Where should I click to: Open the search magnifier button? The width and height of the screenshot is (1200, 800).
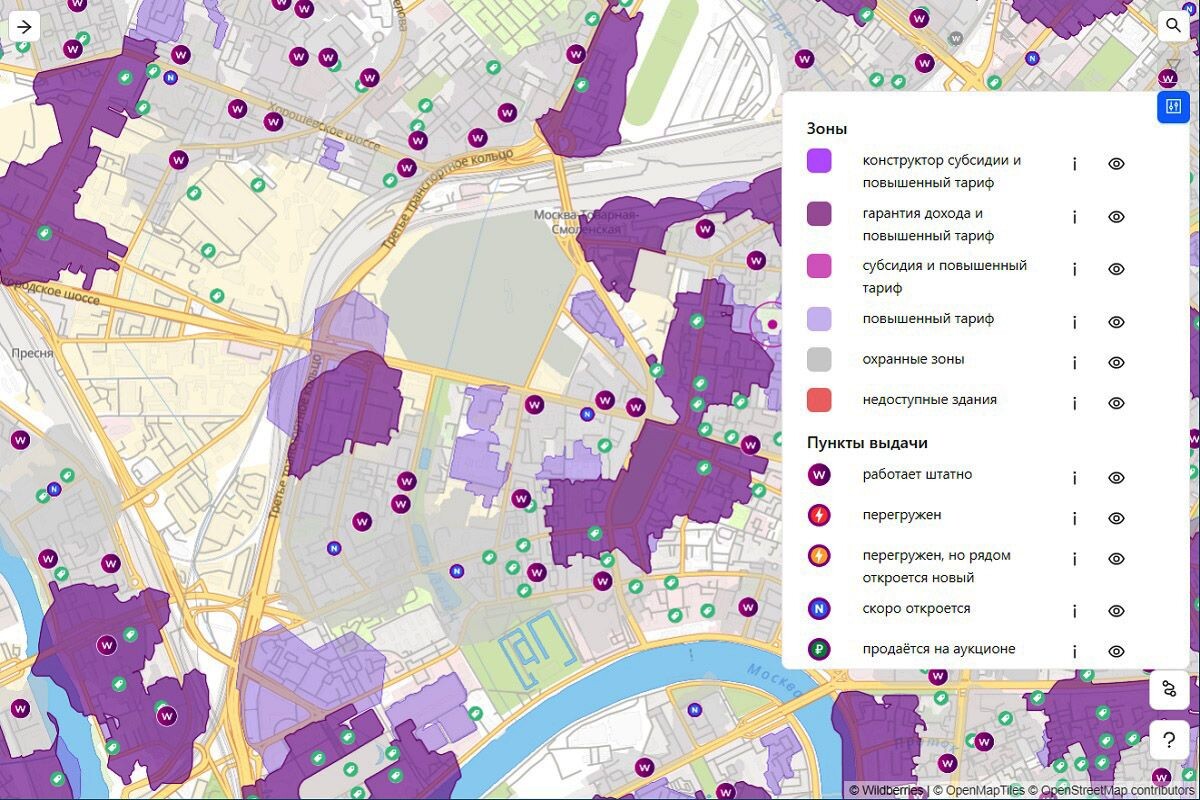click(1173, 26)
